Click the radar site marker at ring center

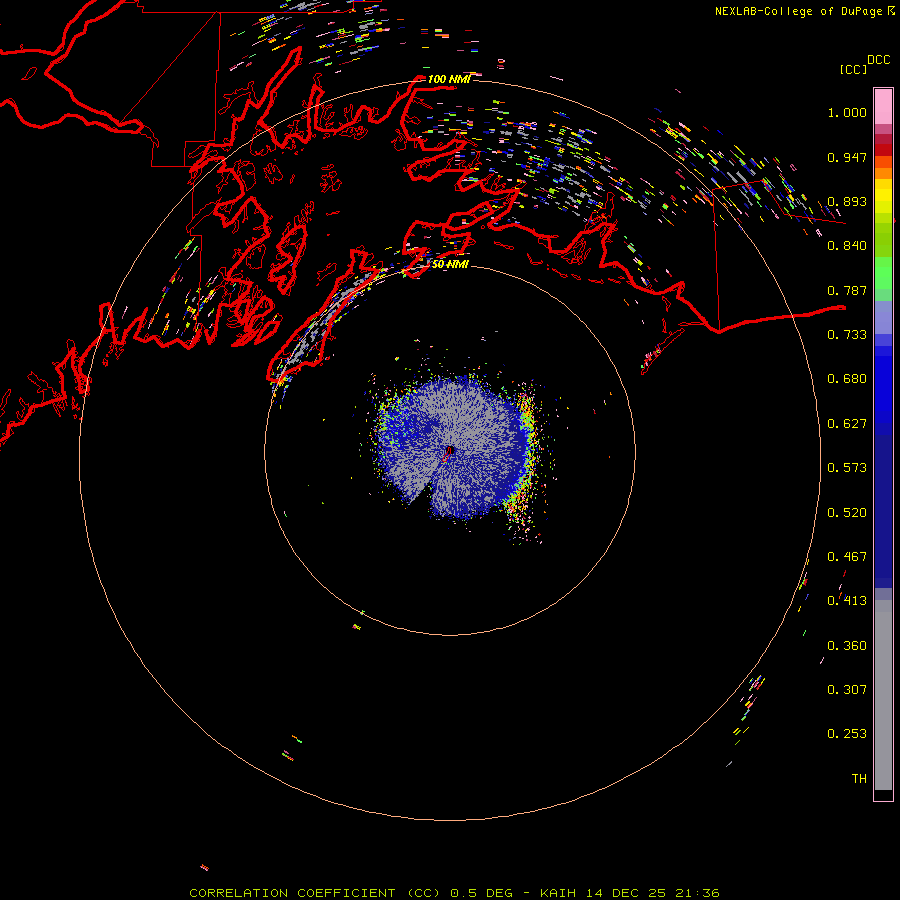click(449, 451)
